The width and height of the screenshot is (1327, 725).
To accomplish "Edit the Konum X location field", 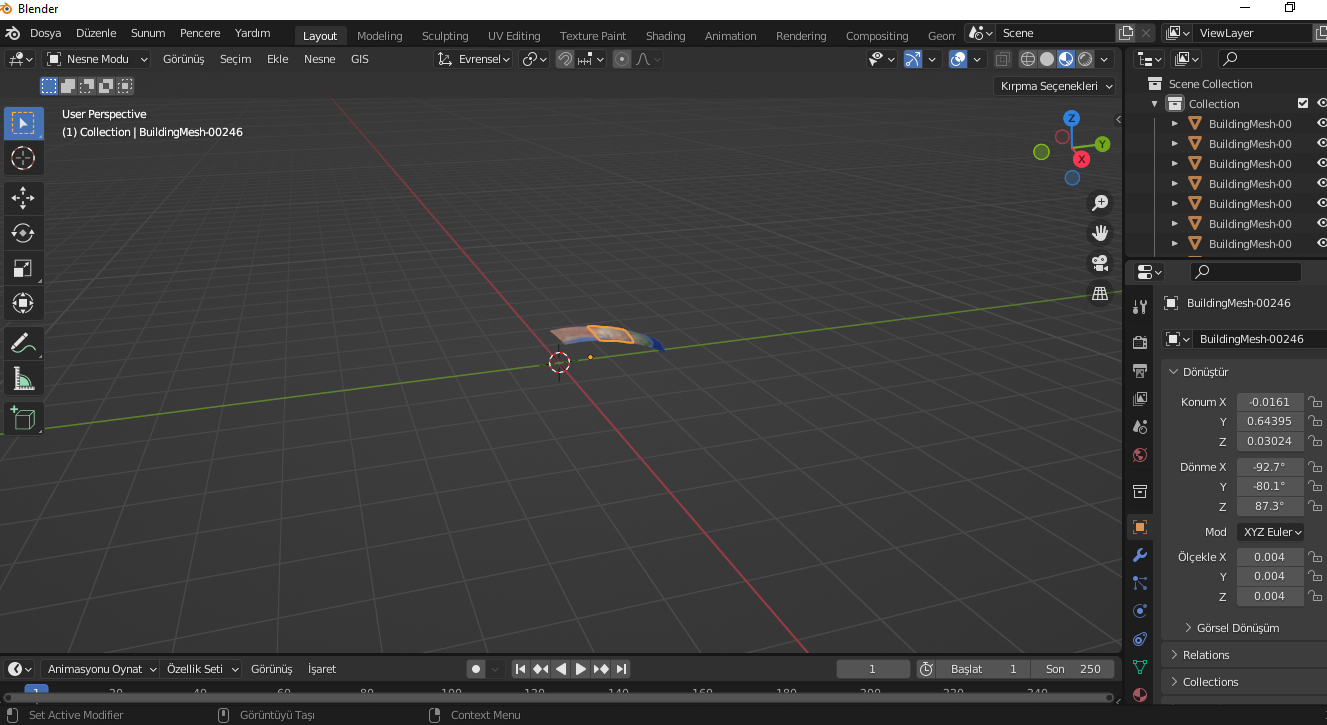I will [x=1269, y=401].
